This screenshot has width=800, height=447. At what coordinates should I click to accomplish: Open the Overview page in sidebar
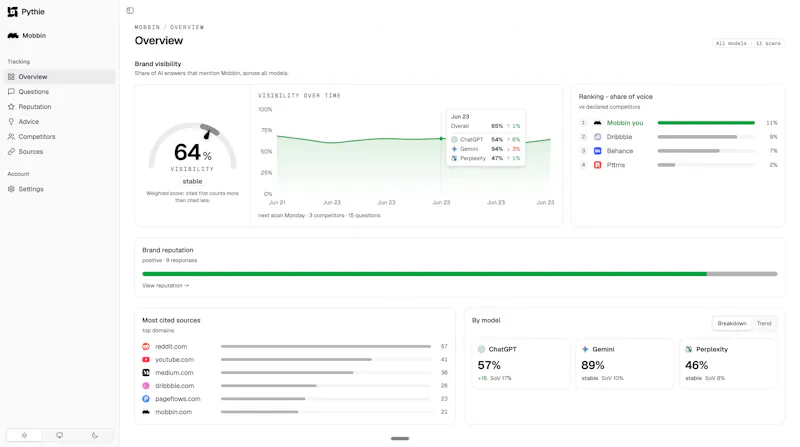[60, 77]
